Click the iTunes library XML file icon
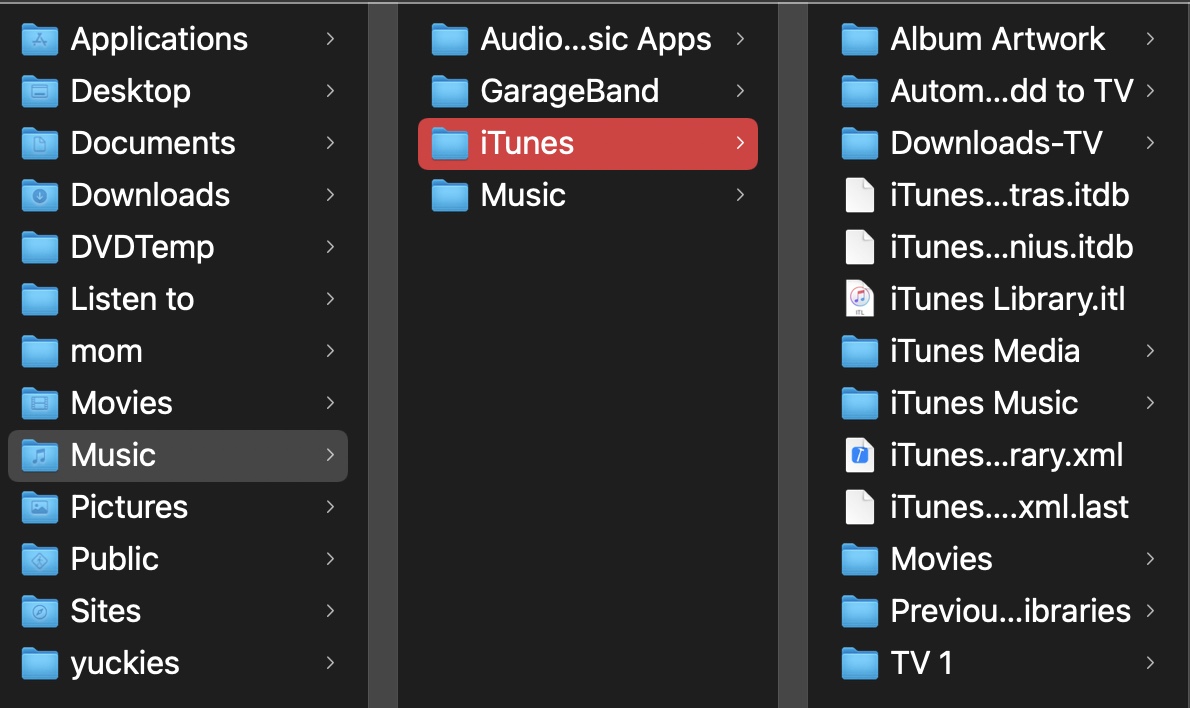1190x708 pixels. click(x=860, y=455)
